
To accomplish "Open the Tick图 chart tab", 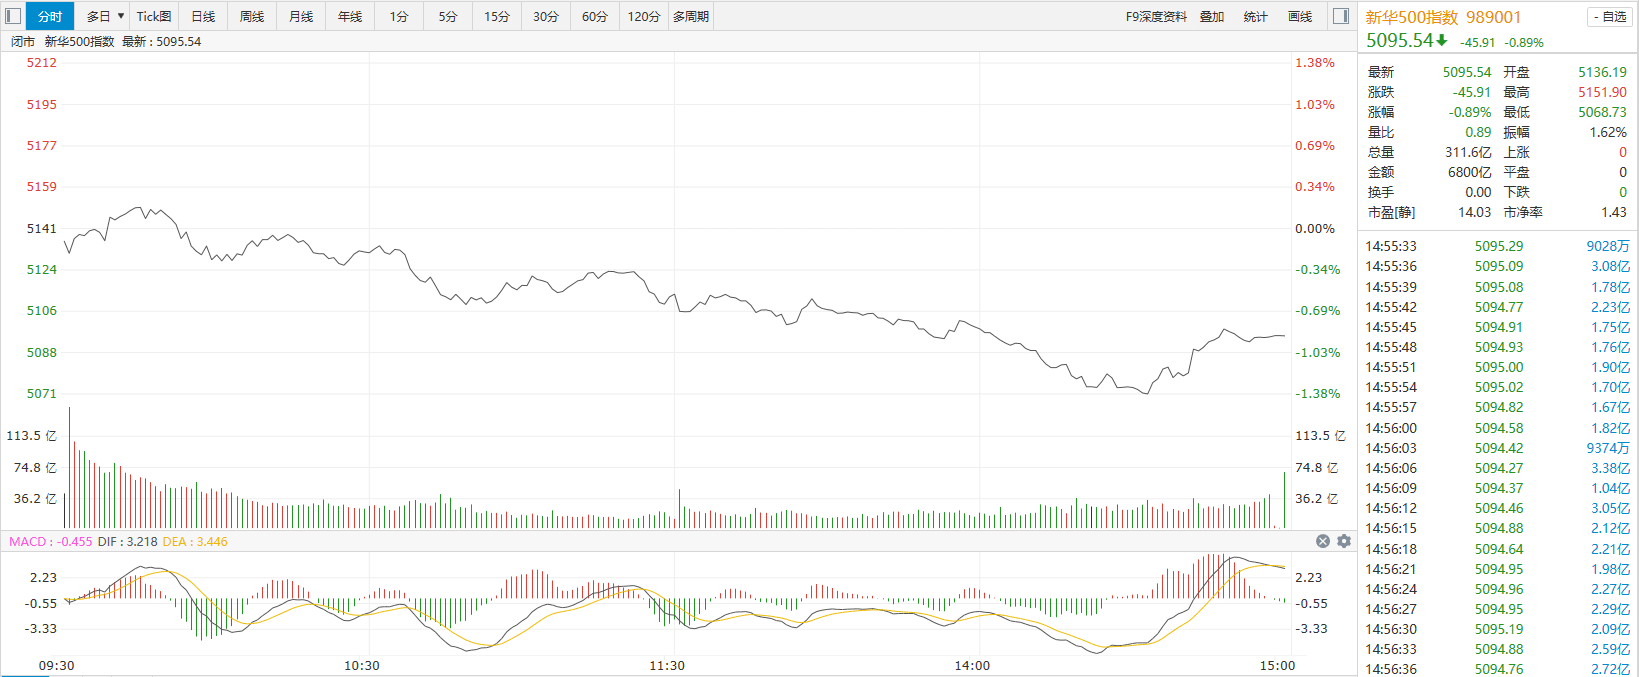I will [x=154, y=16].
